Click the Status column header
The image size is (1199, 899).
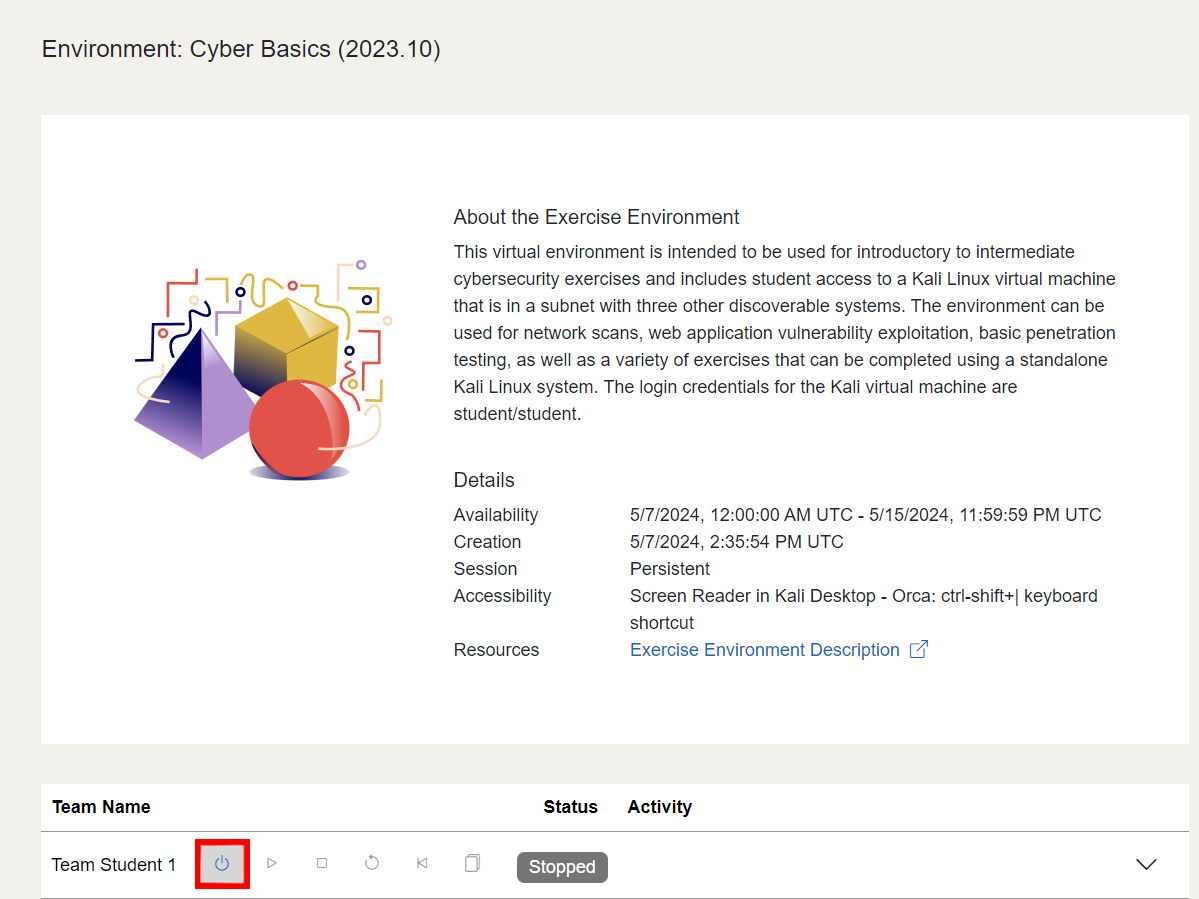coord(570,807)
